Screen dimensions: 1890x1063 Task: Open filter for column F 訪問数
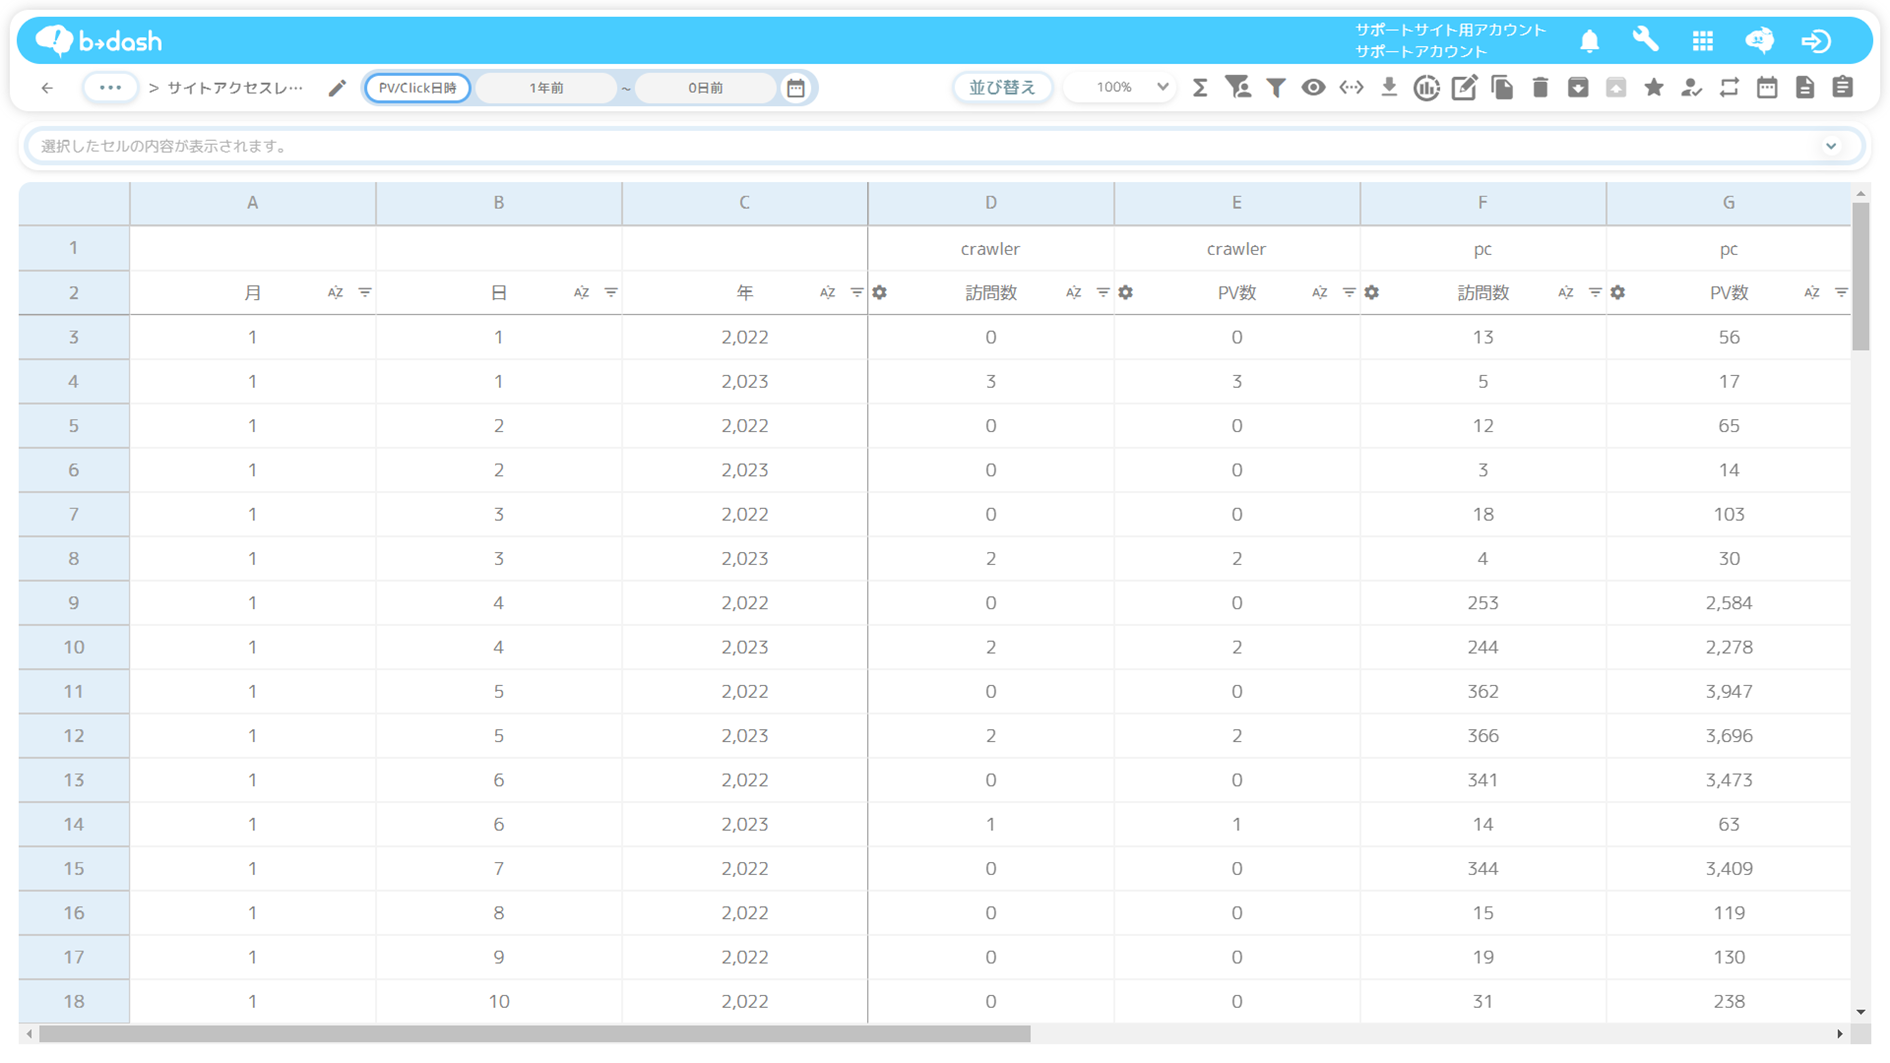1595,293
